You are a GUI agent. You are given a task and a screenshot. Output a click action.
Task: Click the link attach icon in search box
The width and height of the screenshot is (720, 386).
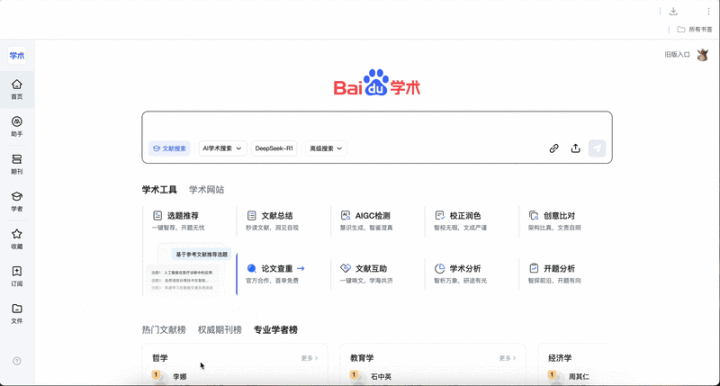click(x=554, y=148)
